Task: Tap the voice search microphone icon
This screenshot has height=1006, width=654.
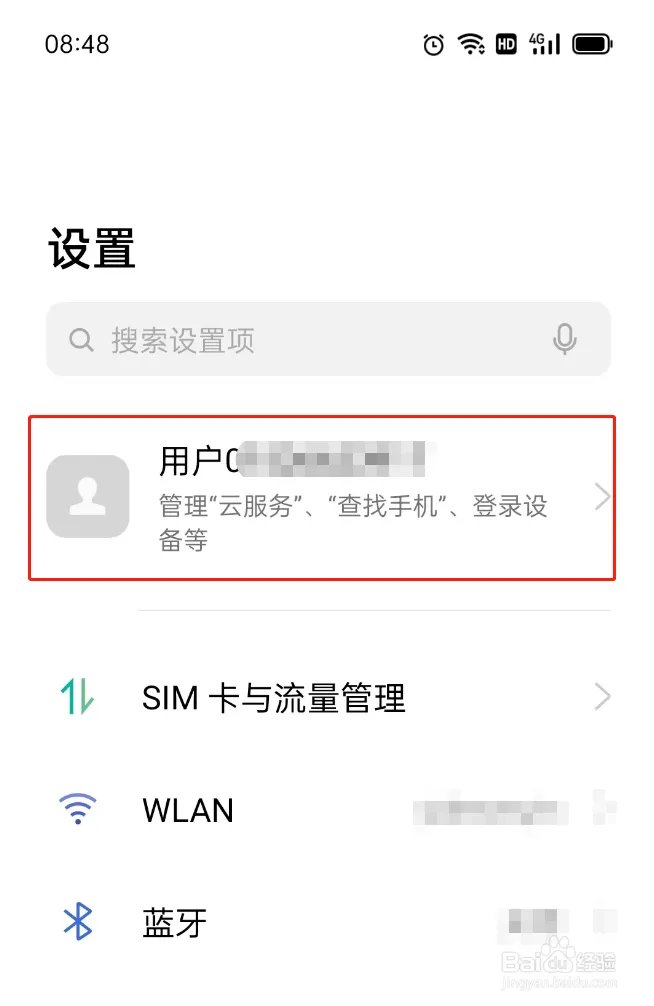Action: point(564,339)
